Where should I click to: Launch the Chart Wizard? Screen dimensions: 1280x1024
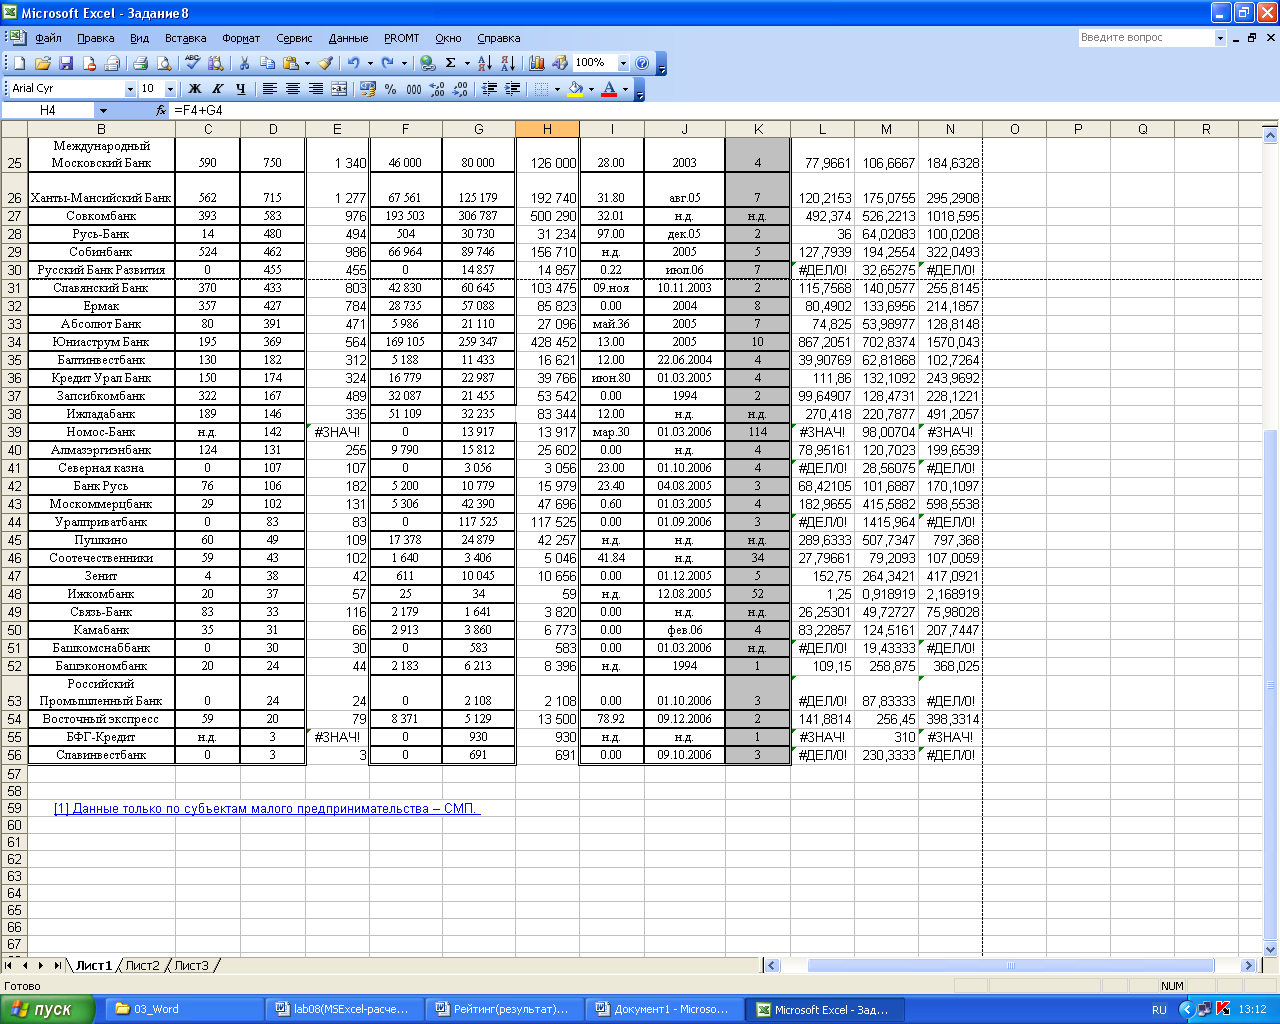point(537,63)
